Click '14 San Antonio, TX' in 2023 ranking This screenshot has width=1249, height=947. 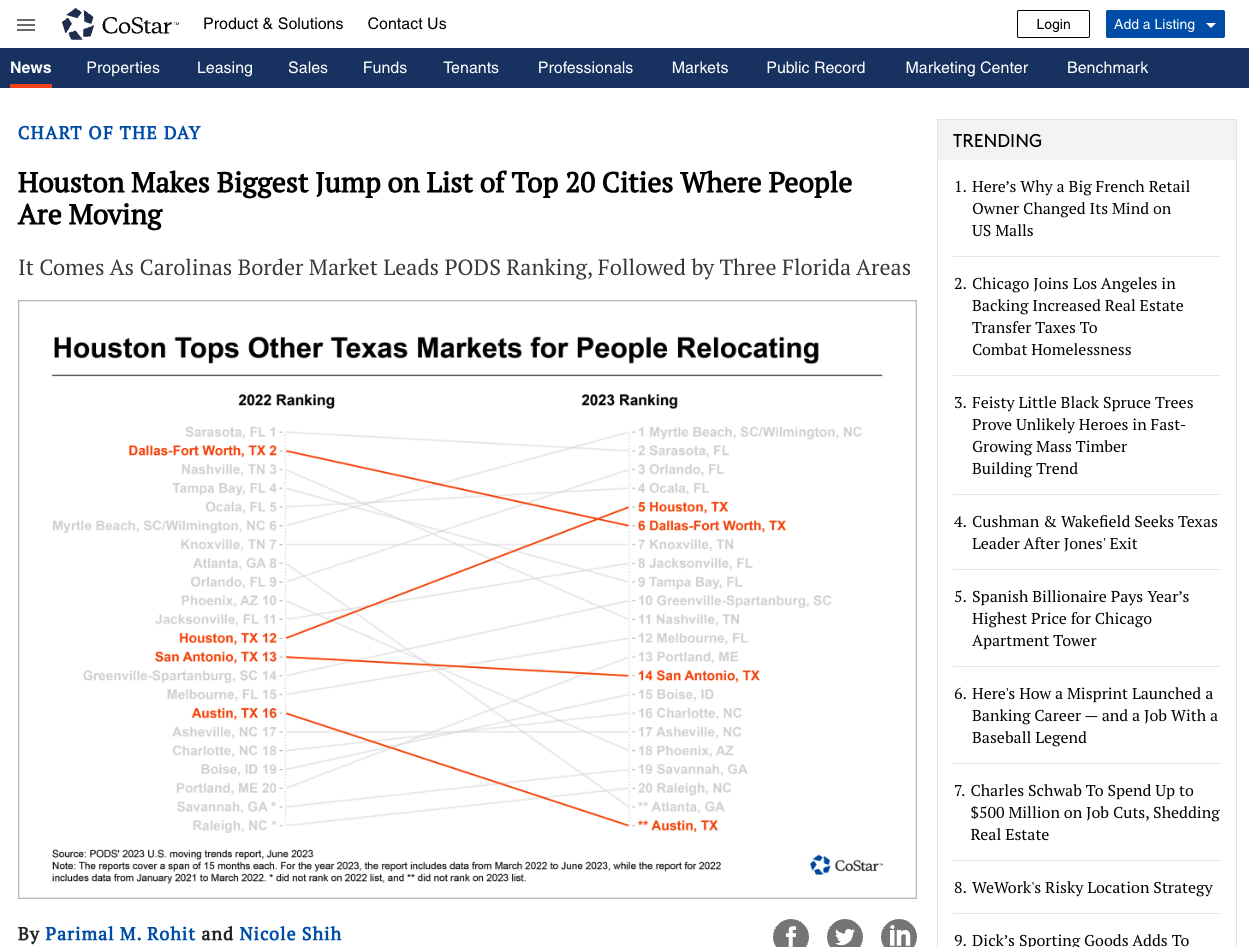[698, 676]
